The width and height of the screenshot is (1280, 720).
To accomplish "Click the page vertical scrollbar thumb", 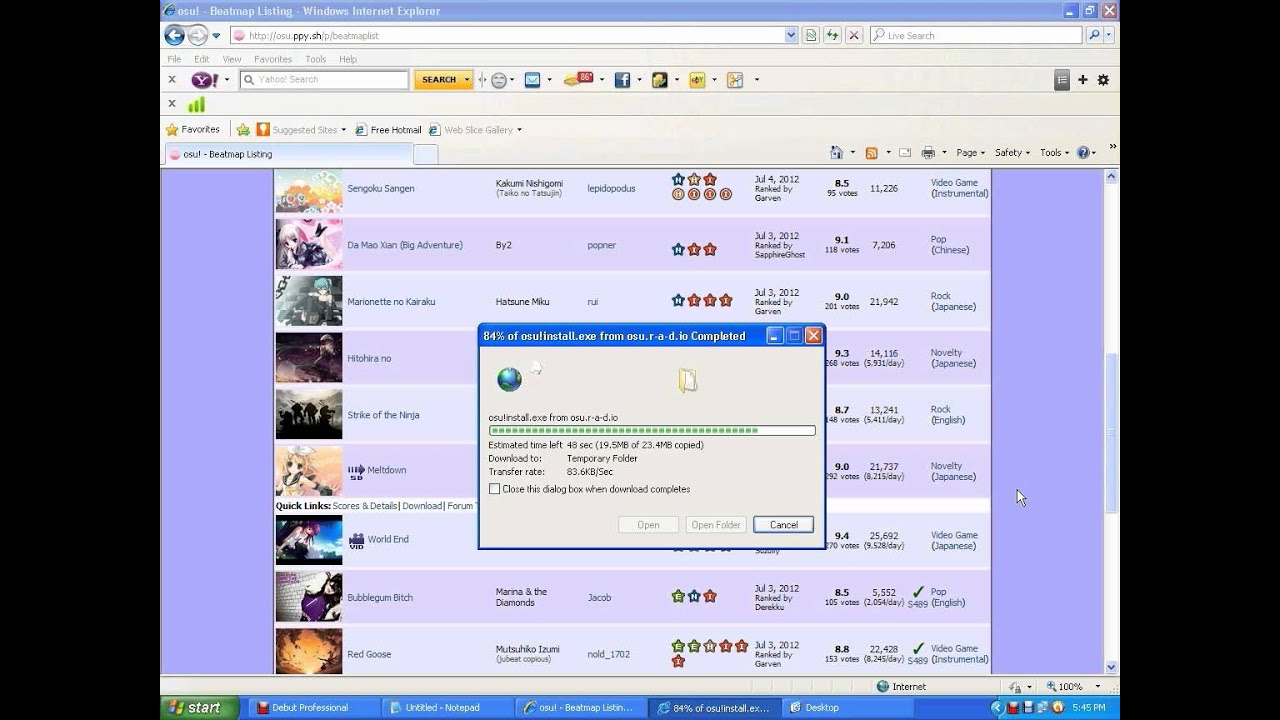I will click(x=1111, y=433).
